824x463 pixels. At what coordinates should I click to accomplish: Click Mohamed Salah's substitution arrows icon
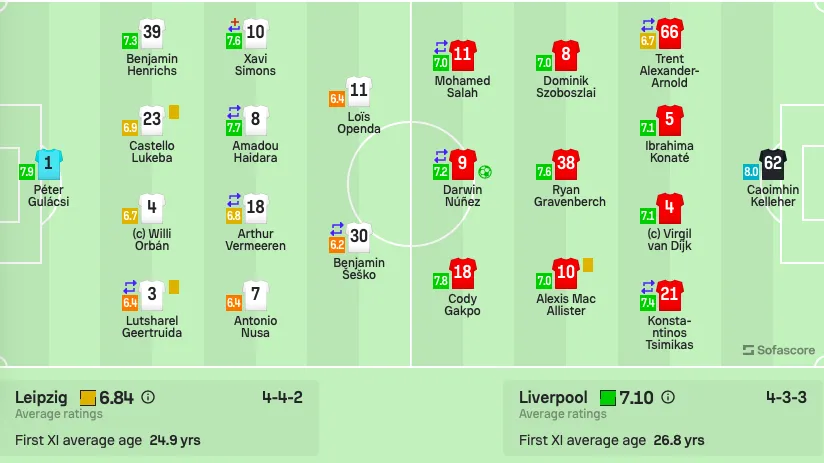(x=440, y=47)
